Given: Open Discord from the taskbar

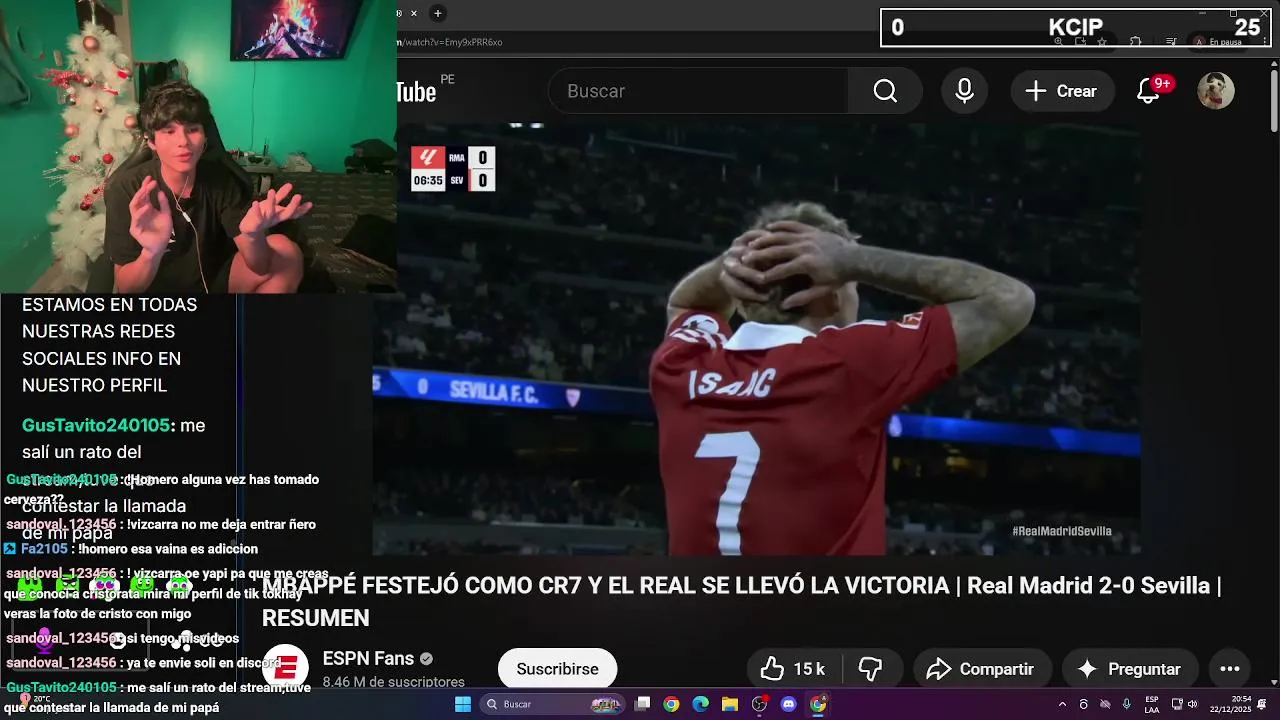Looking at the screenshot, I should click(788, 704).
